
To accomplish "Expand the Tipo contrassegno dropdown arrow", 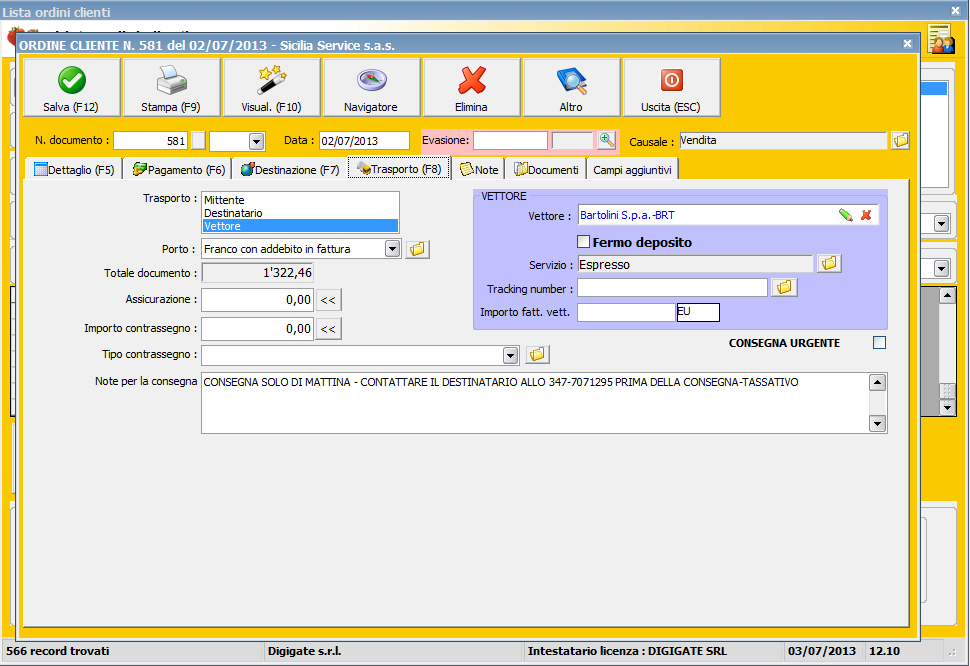I will pos(510,356).
